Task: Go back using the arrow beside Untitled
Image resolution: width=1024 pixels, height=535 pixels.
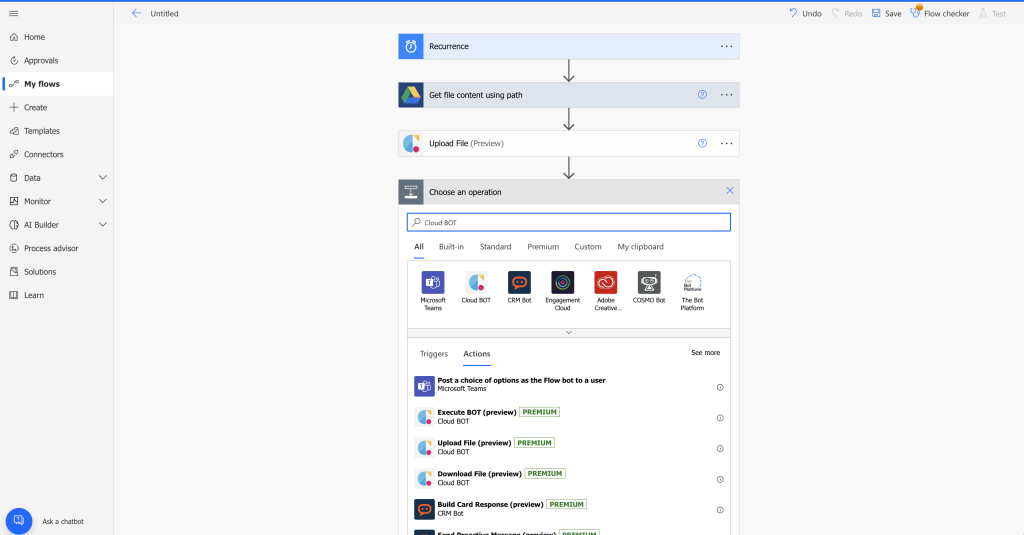Action: tap(136, 13)
